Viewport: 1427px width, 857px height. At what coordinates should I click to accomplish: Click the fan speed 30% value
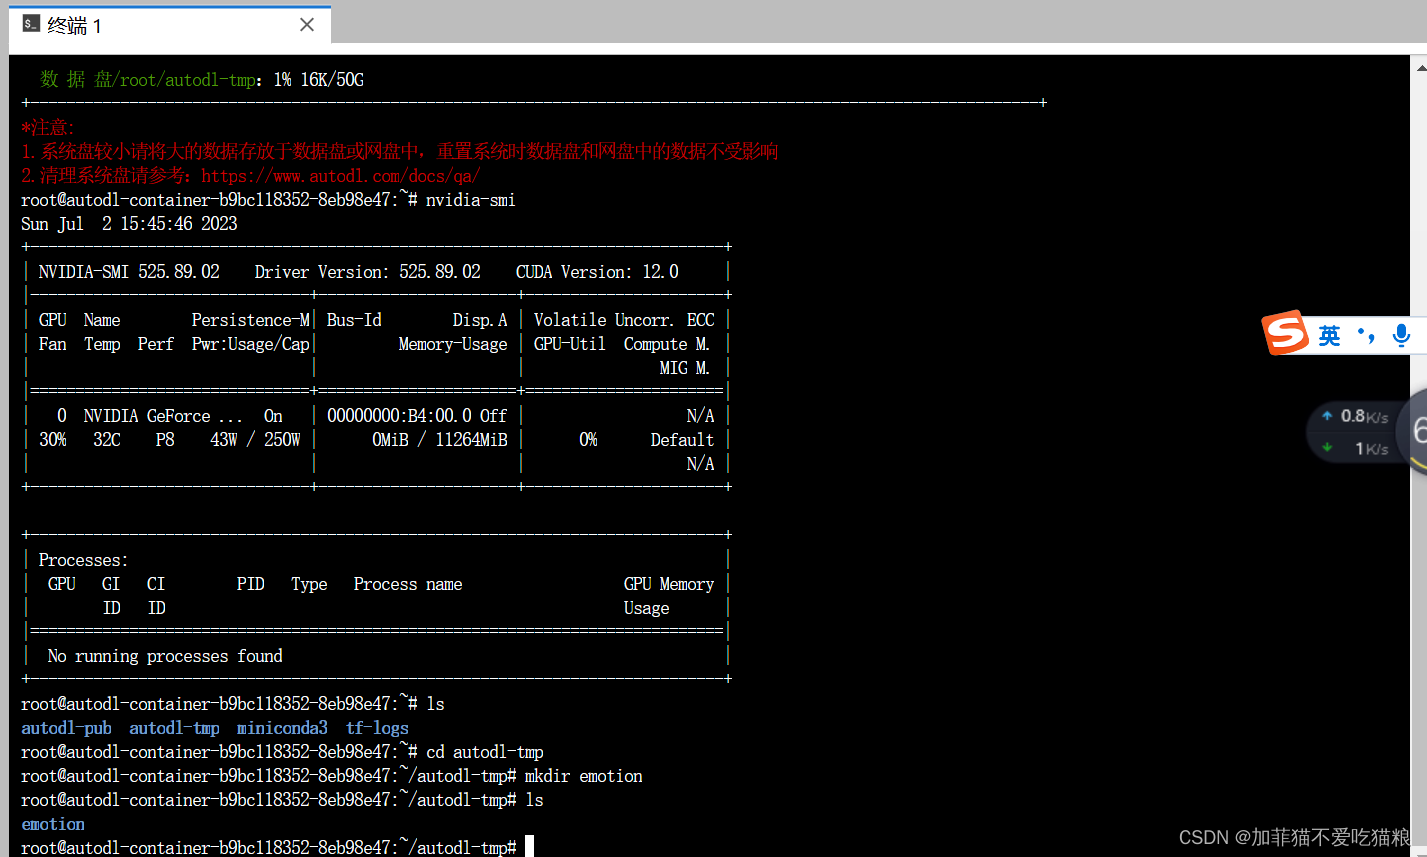53,440
